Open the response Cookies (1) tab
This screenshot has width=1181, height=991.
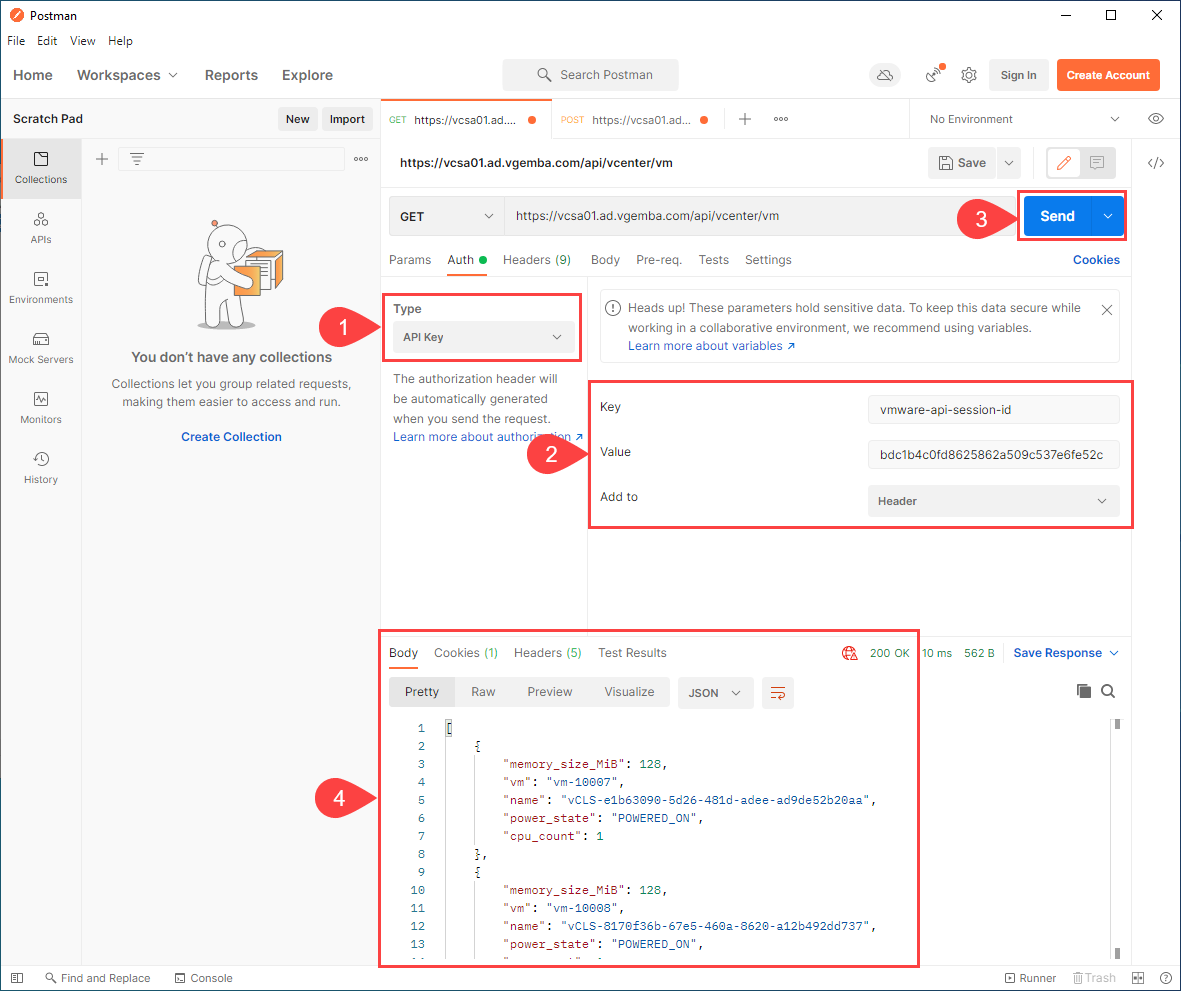point(465,653)
